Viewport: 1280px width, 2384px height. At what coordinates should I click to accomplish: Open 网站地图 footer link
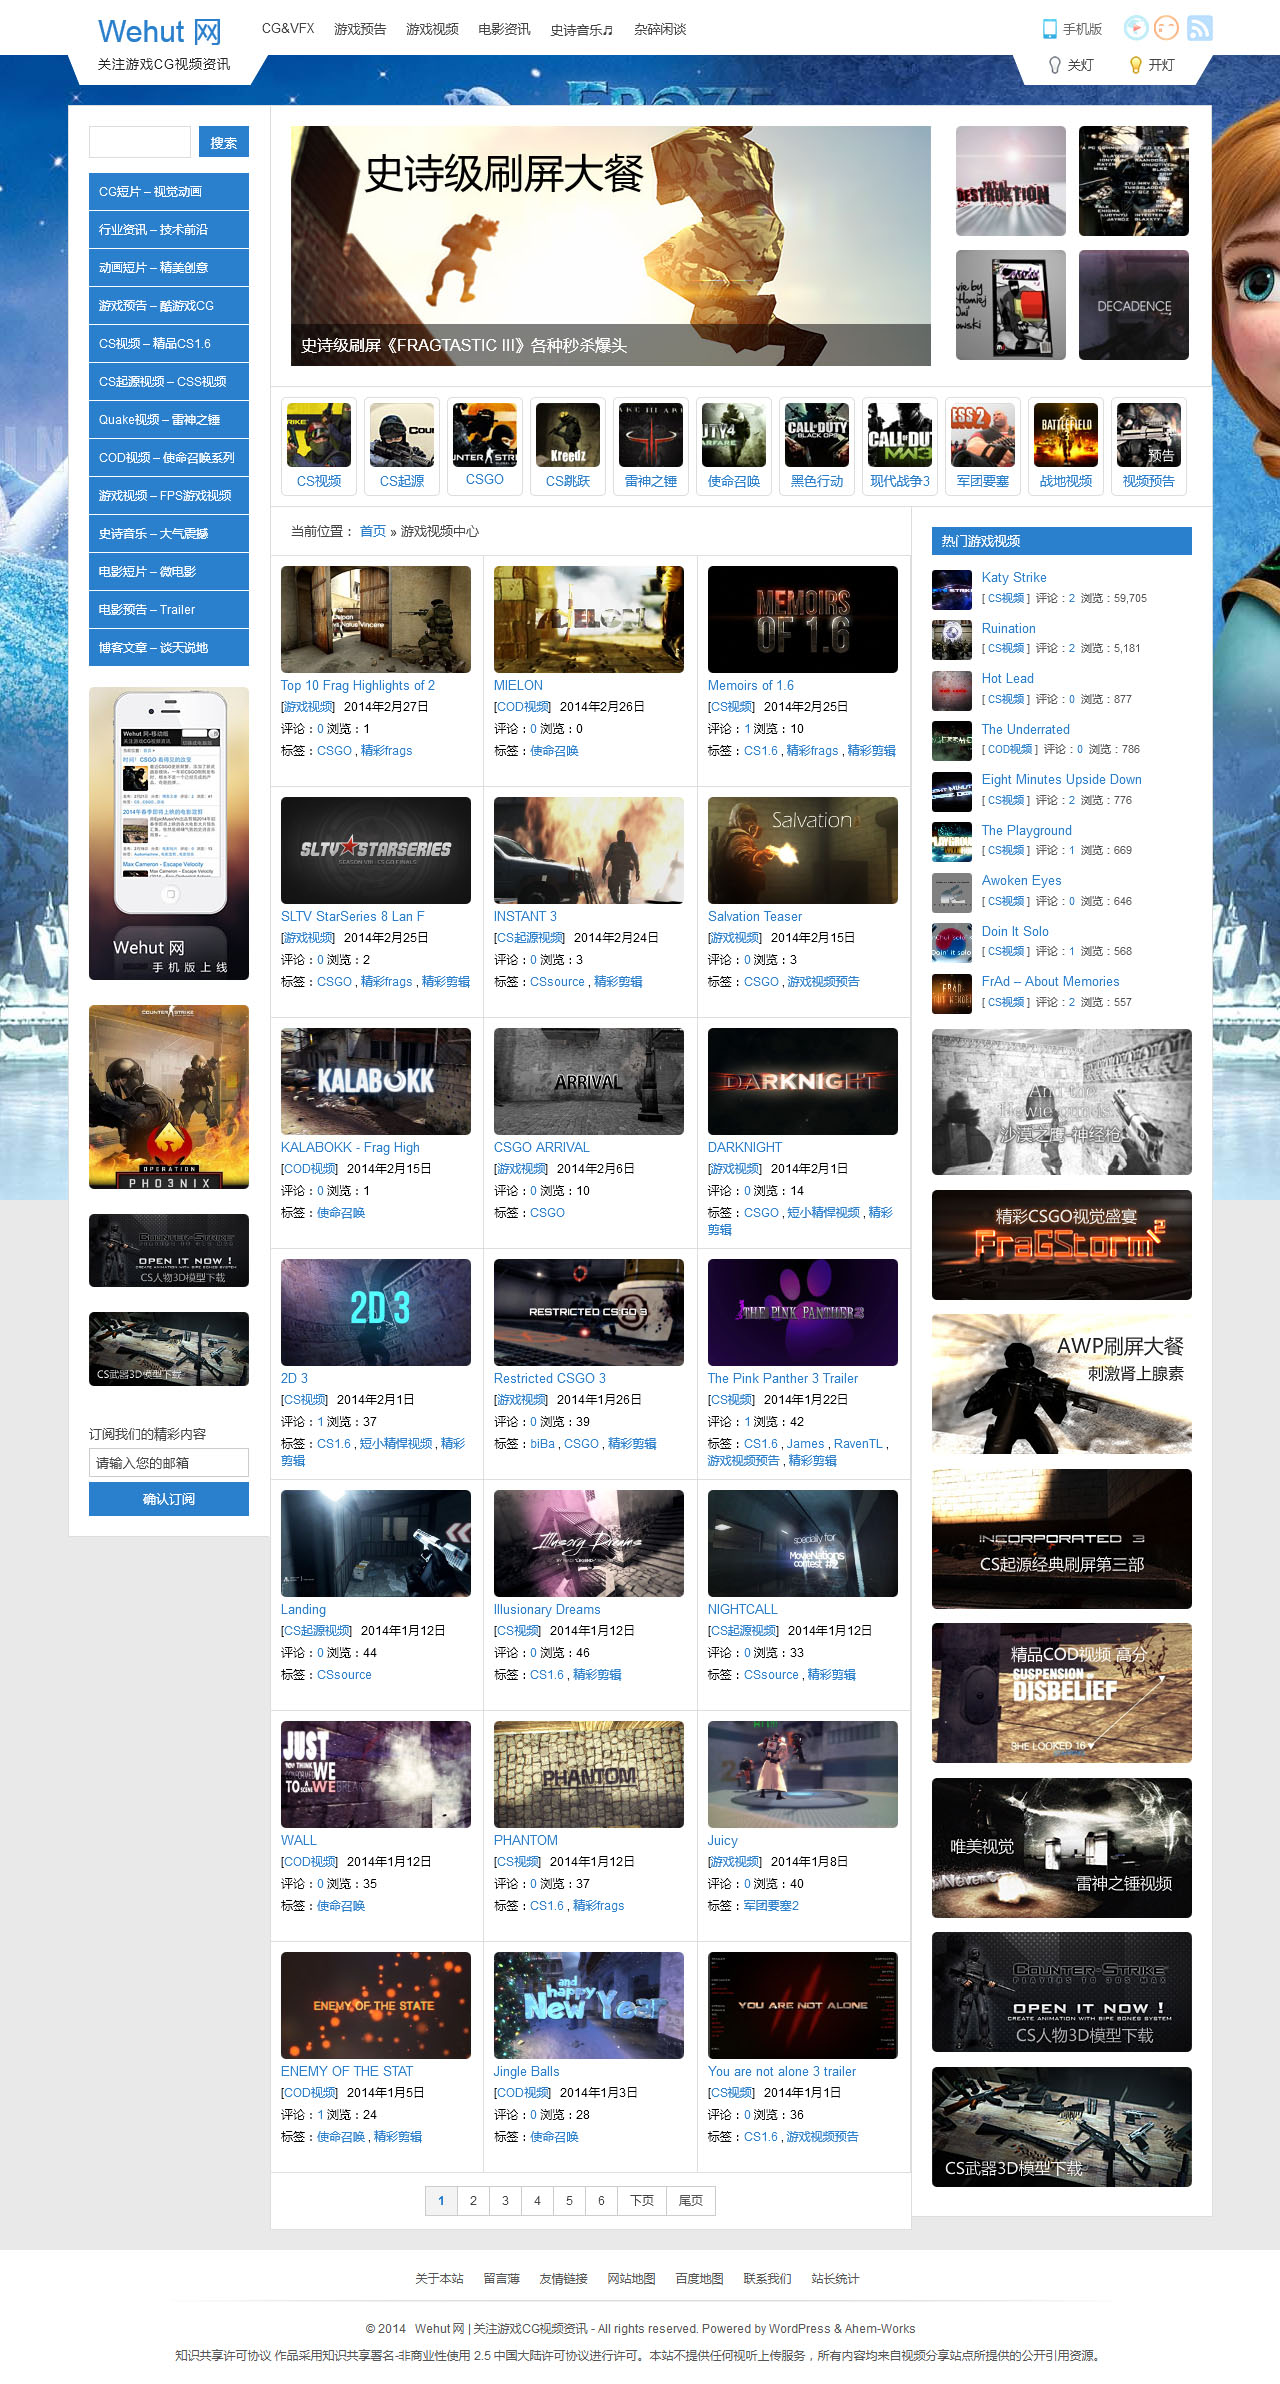tap(632, 2278)
